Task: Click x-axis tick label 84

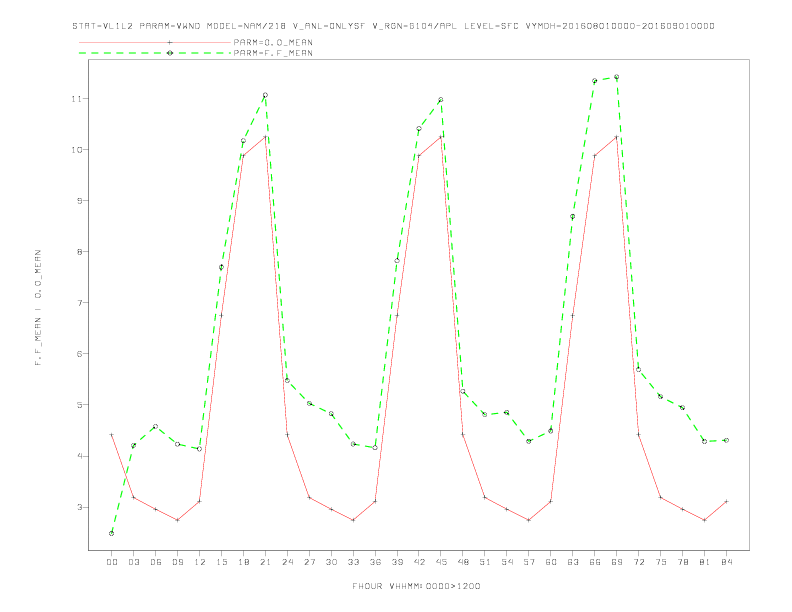Action: pos(726,562)
